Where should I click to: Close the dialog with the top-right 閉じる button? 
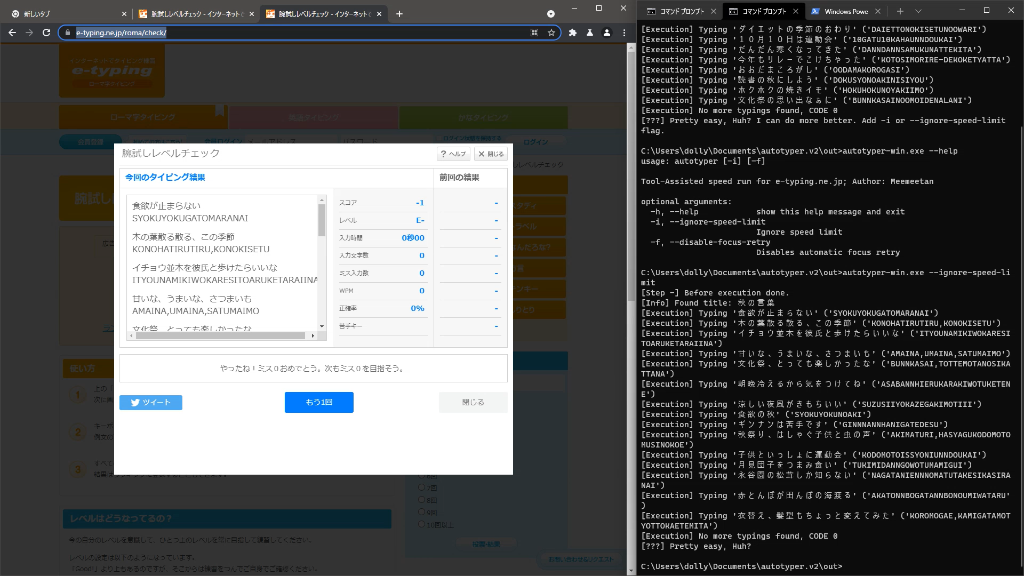coord(490,154)
